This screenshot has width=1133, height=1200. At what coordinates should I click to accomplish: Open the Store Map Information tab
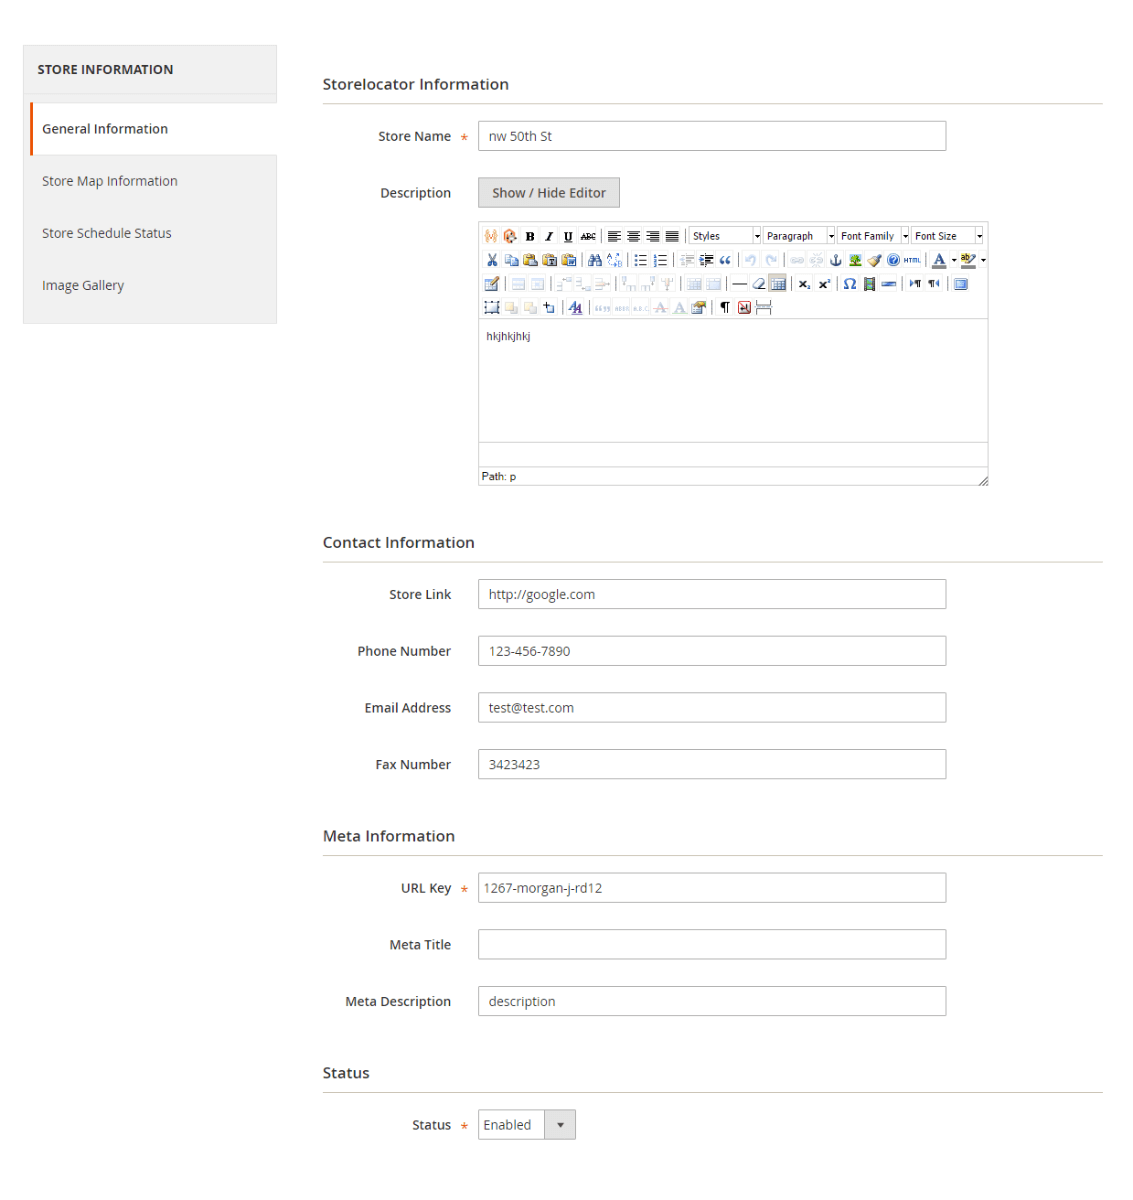110,181
